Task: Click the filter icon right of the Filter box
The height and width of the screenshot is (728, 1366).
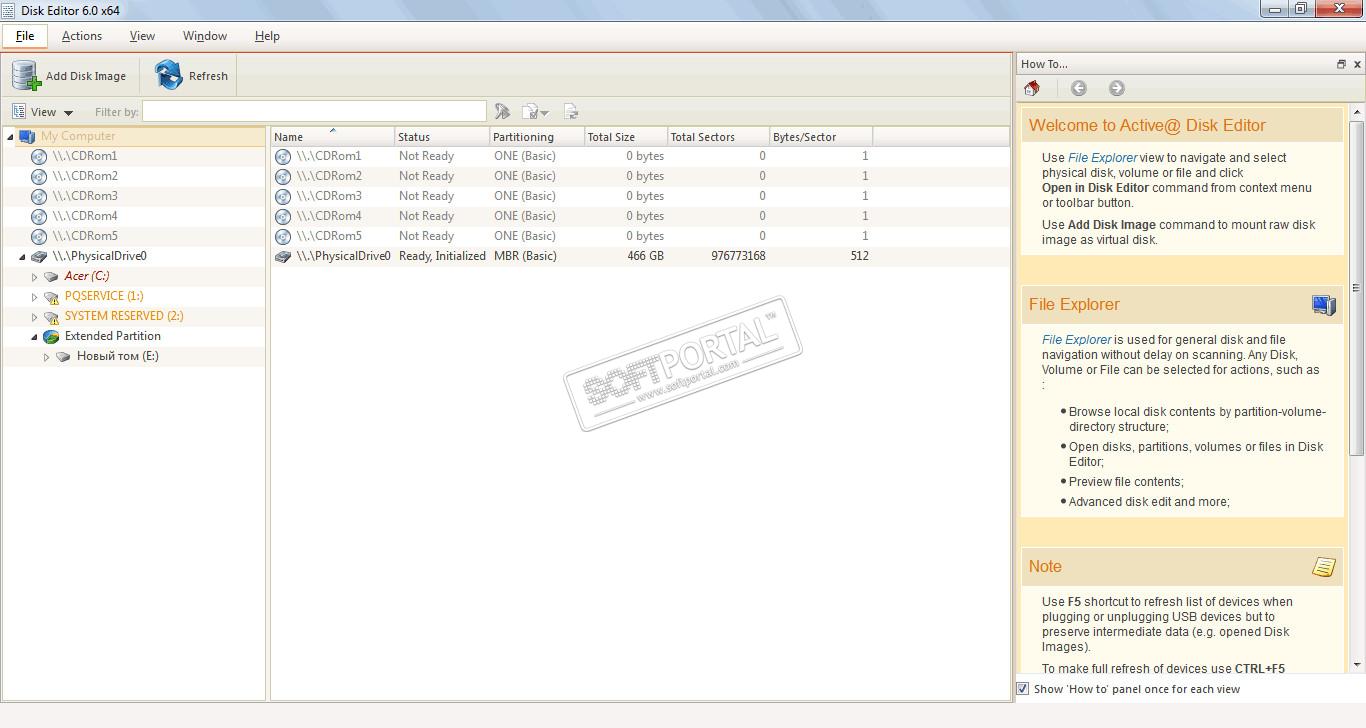Action: tap(502, 112)
